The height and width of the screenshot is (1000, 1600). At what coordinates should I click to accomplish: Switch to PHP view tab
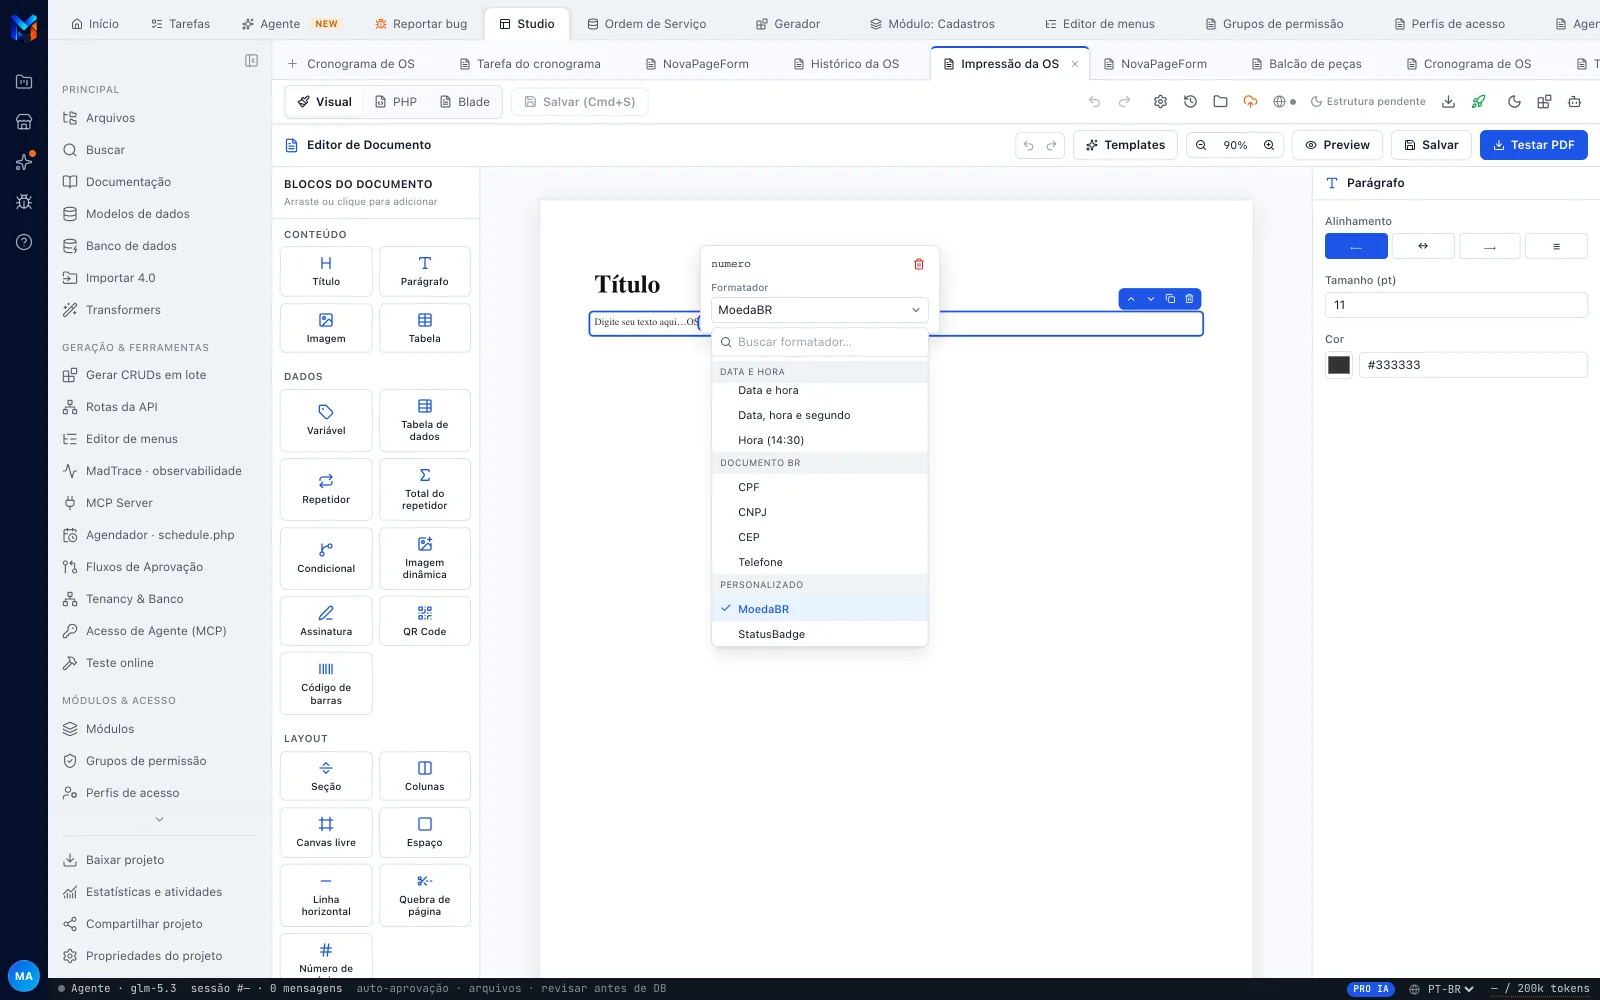tap(396, 102)
